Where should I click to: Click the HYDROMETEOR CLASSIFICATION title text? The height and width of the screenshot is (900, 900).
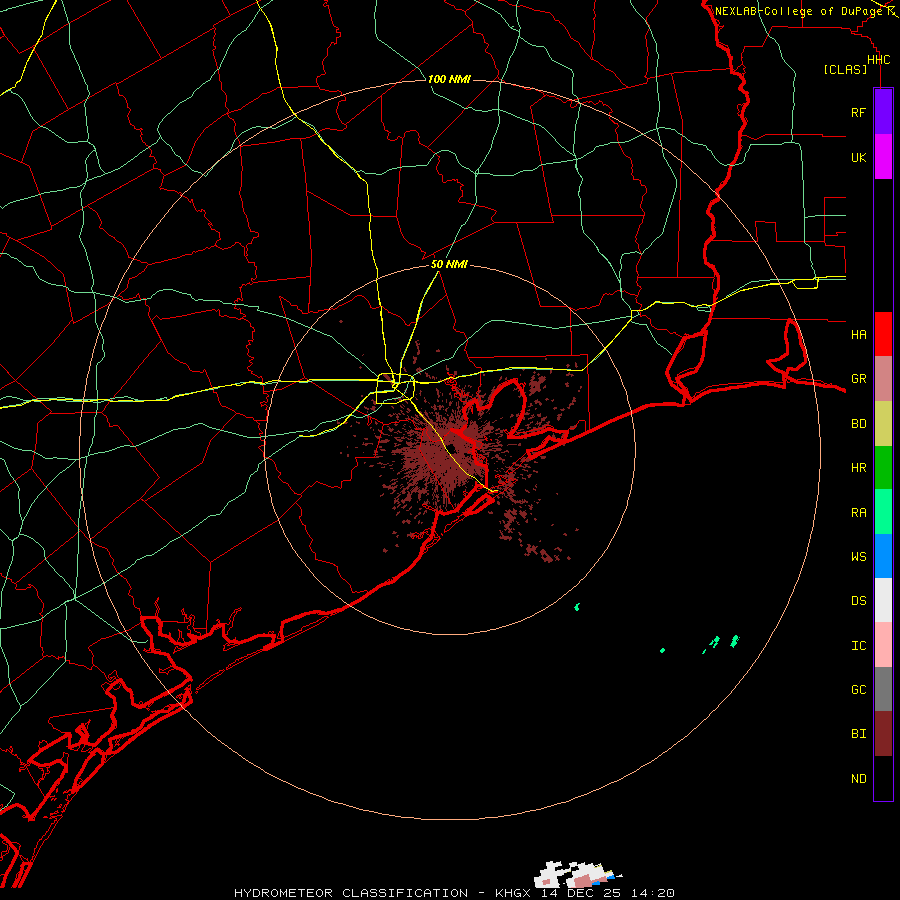351,893
